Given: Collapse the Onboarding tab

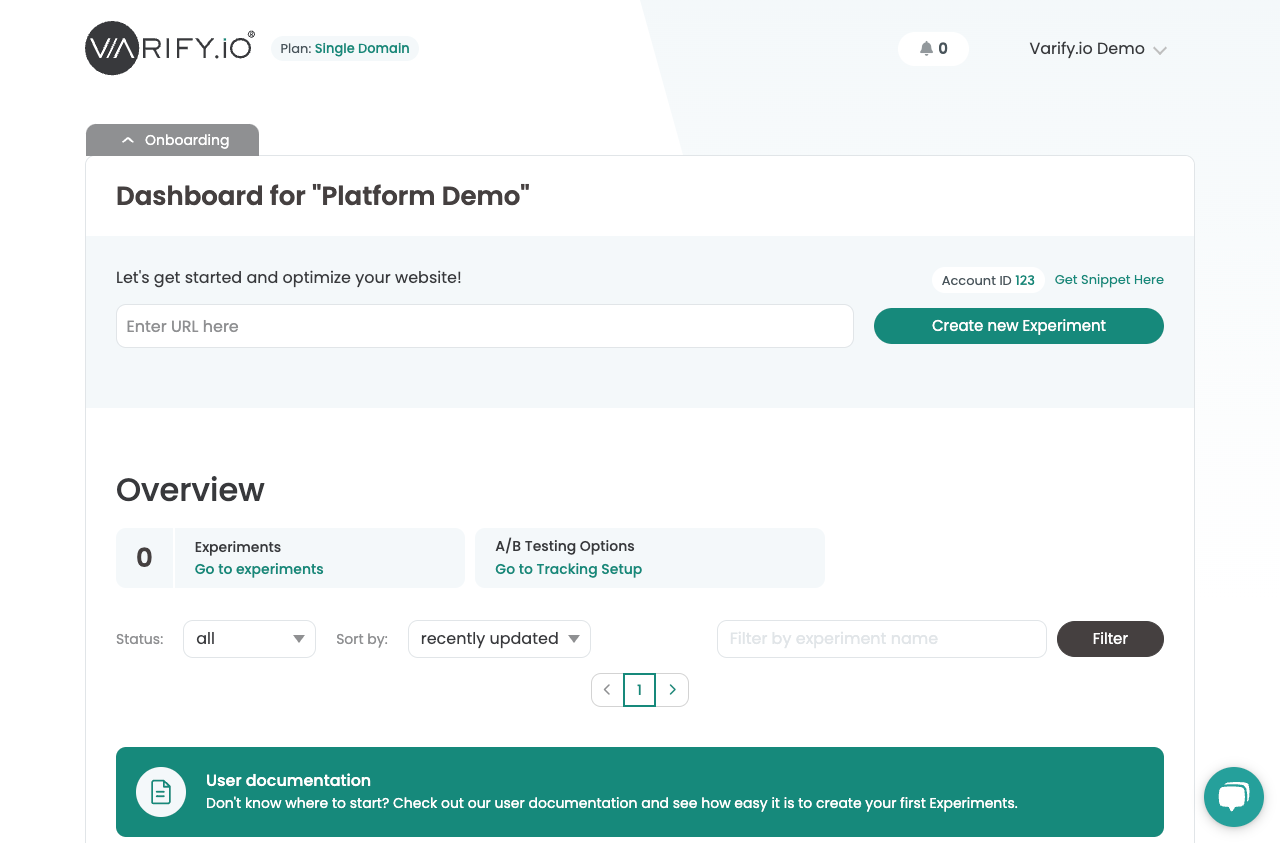Looking at the screenshot, I should coord(172,140).
